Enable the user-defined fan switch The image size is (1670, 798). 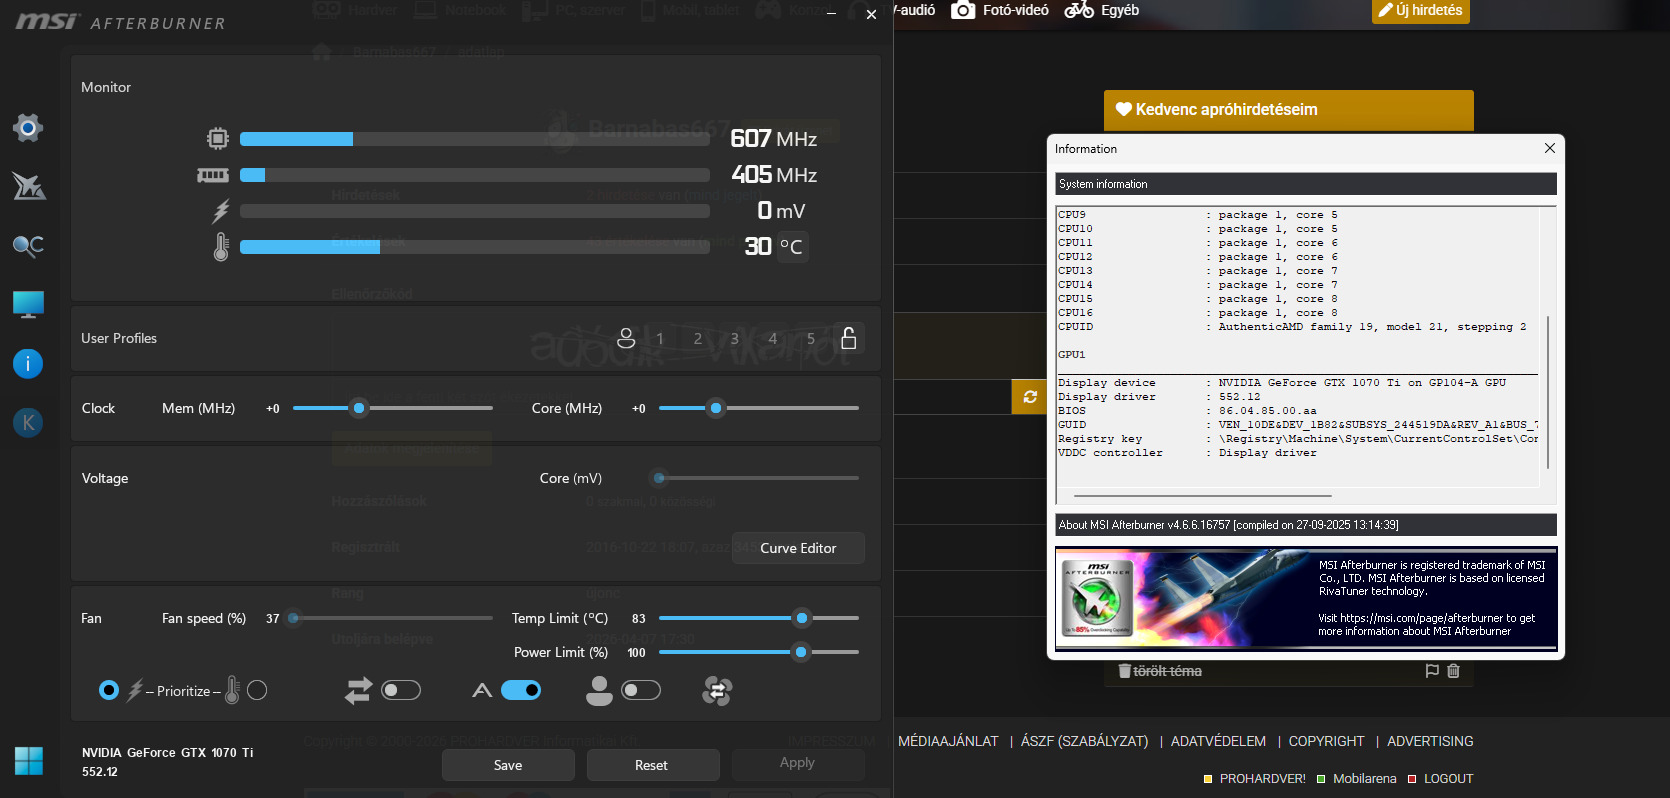[x=641, y=690]
